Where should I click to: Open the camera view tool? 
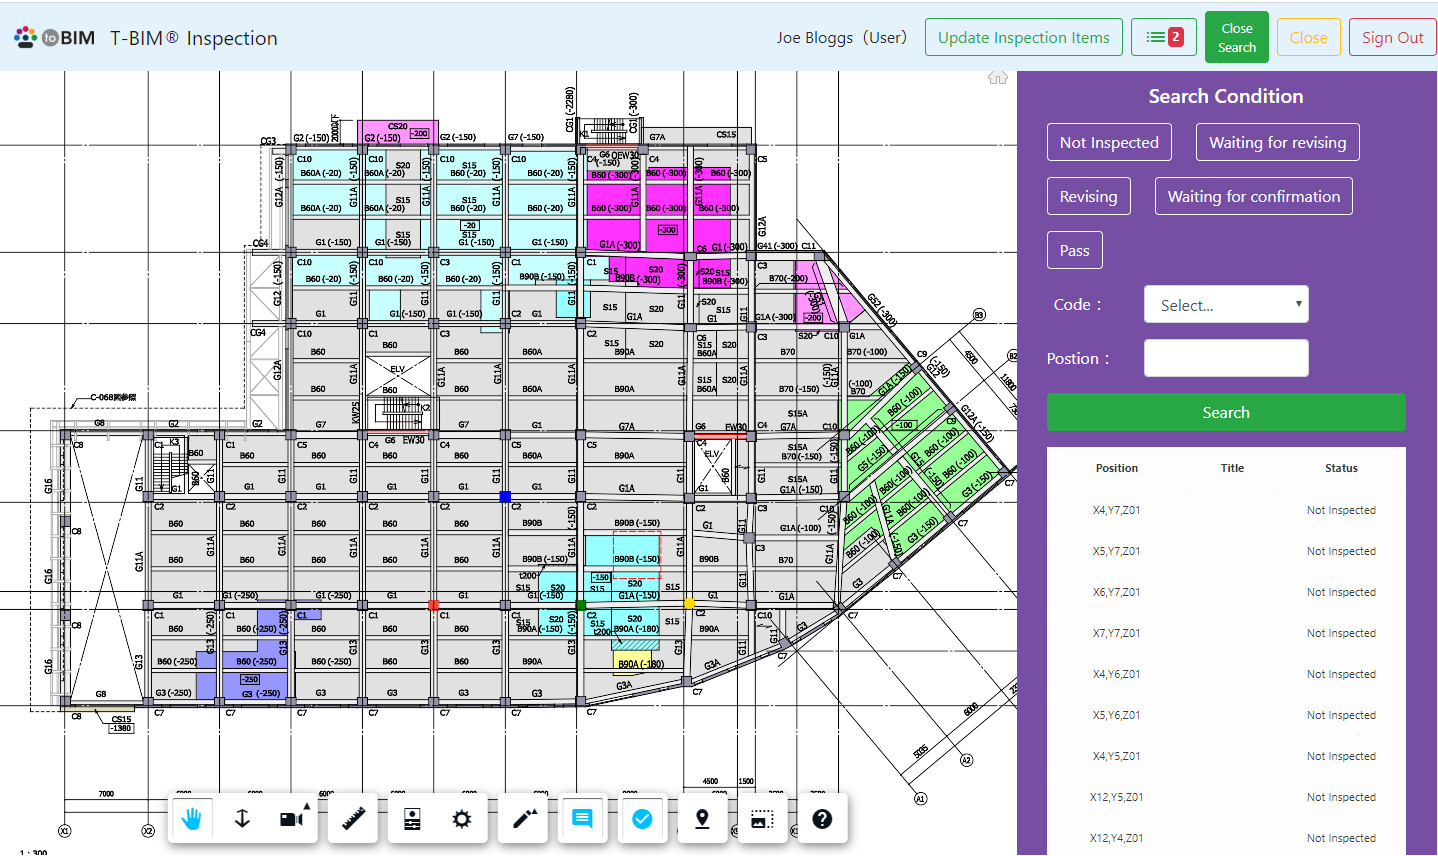[x=291, y=819]
